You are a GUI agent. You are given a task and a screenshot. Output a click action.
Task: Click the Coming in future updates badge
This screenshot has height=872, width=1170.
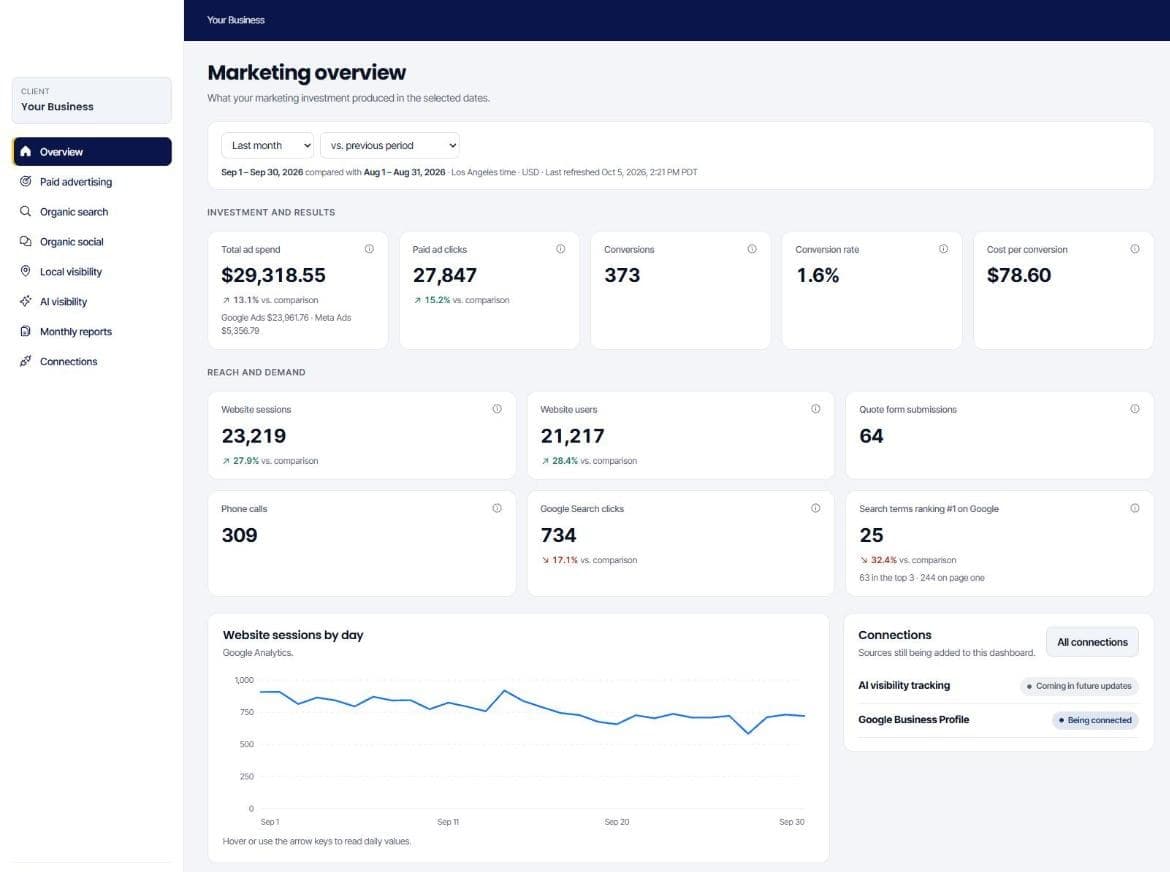(x=1079, y=686)
